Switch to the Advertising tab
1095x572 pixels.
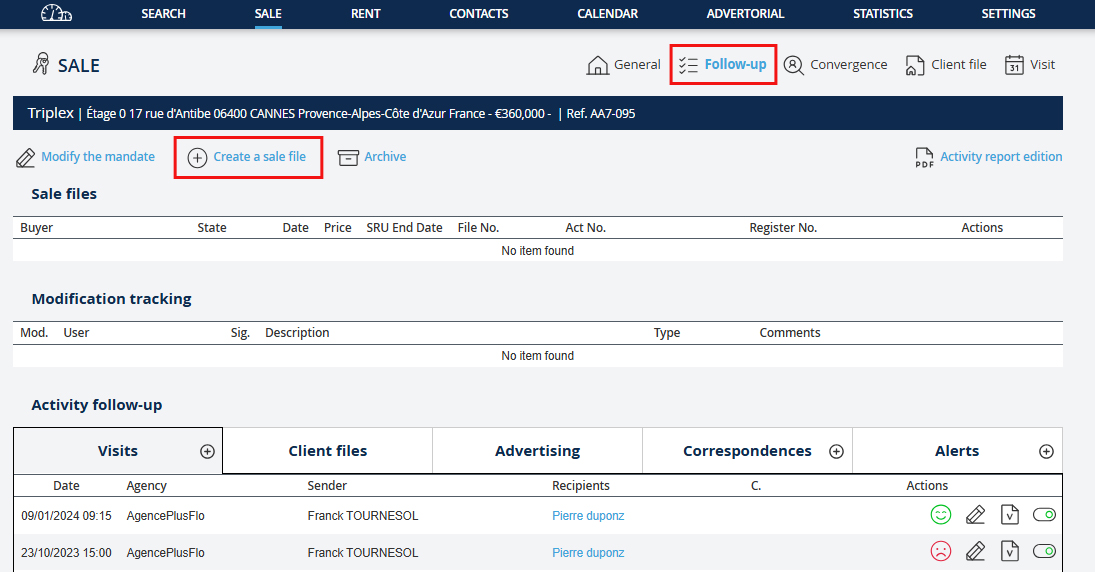coord(537,451)
